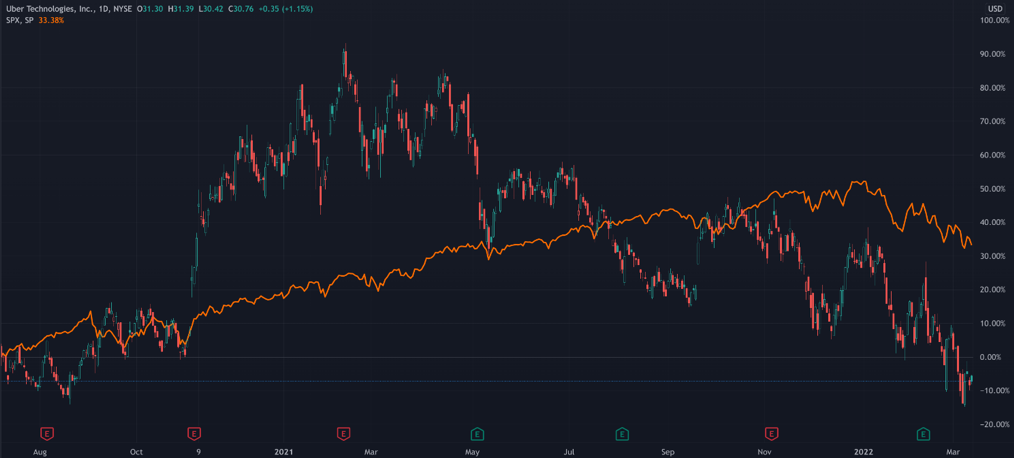Click the 2021 label on the time axis
1014x458 pixels.
pos(283,452)
